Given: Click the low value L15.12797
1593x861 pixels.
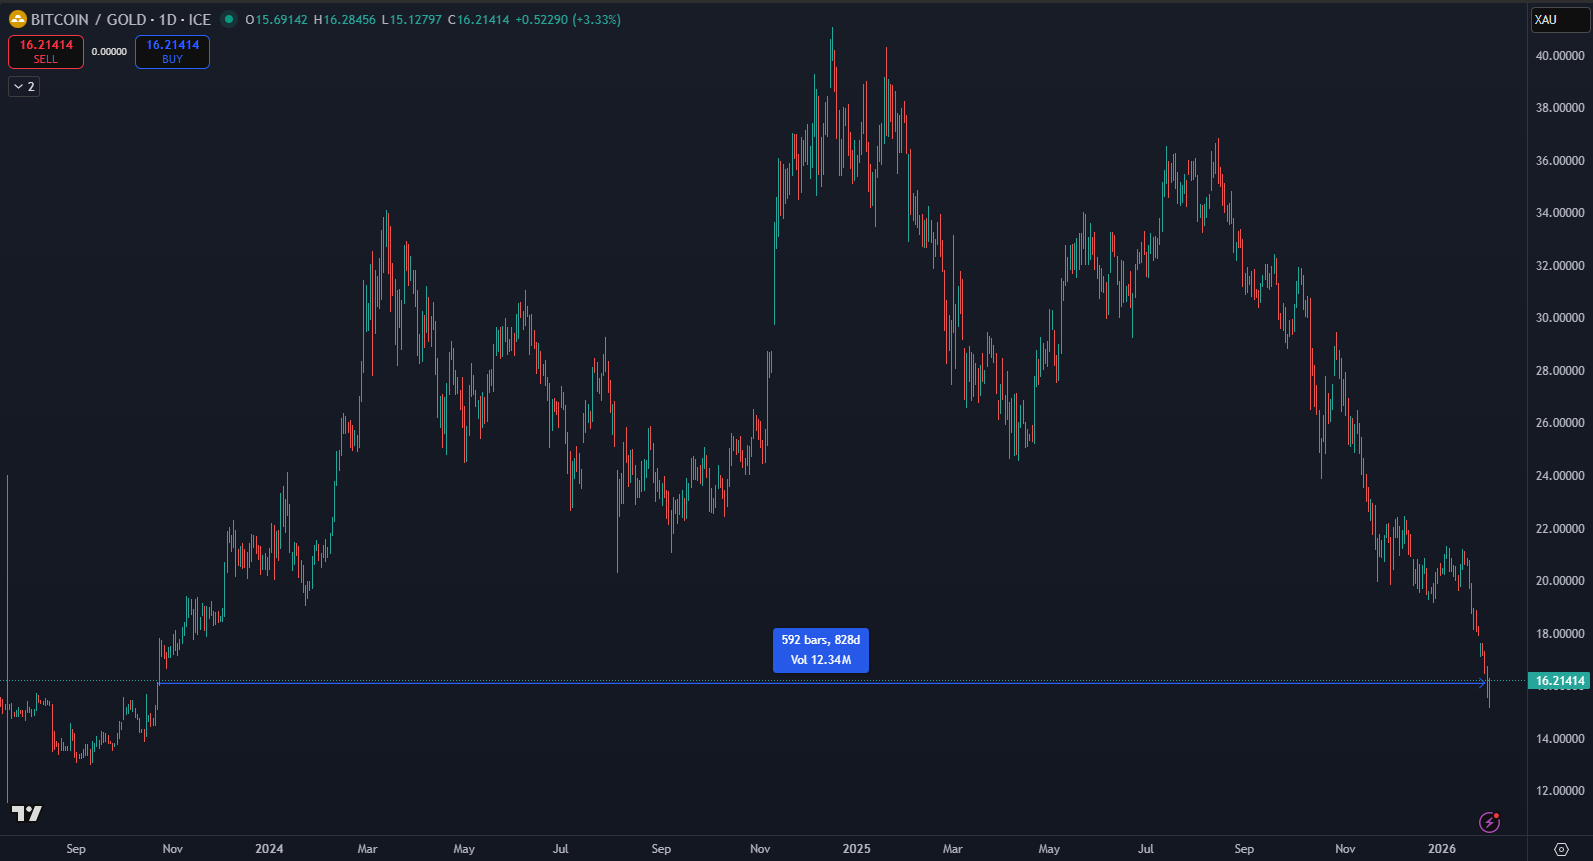Looking at the screenshot, I should [x=412, y=20].
